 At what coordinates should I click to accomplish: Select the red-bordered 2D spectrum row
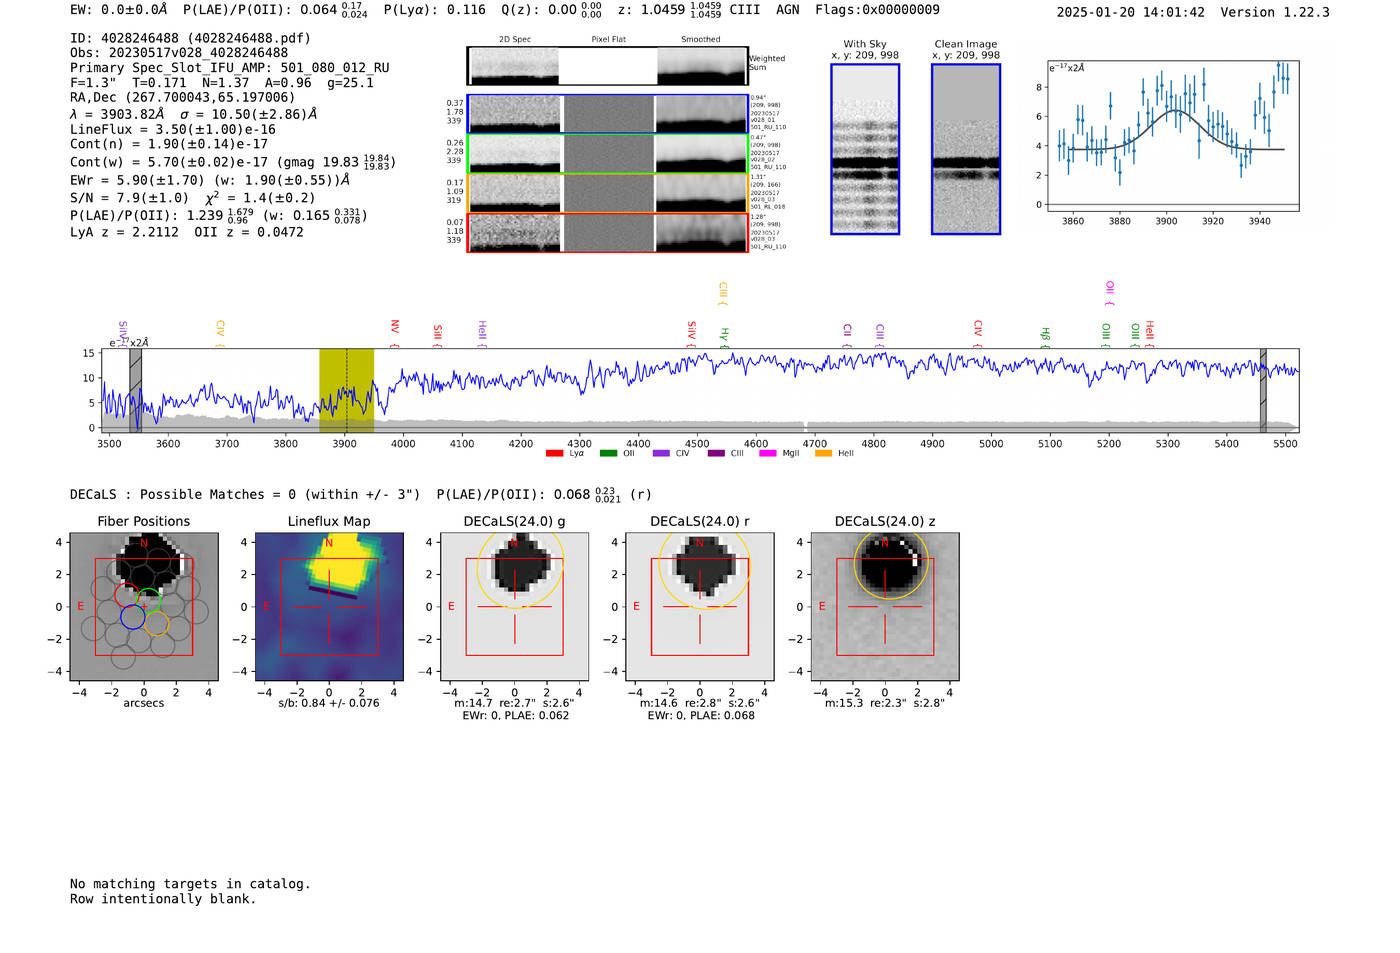click(x=608, y=232)
